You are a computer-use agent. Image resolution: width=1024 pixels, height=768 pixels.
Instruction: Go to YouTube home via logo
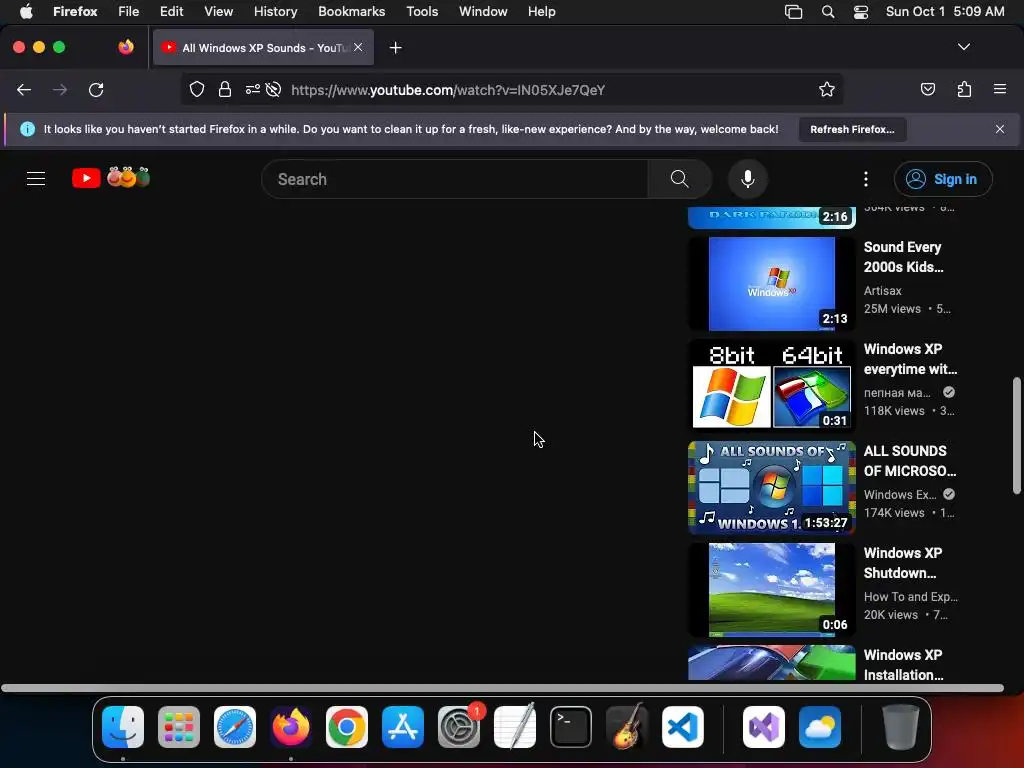coord(111,178)
